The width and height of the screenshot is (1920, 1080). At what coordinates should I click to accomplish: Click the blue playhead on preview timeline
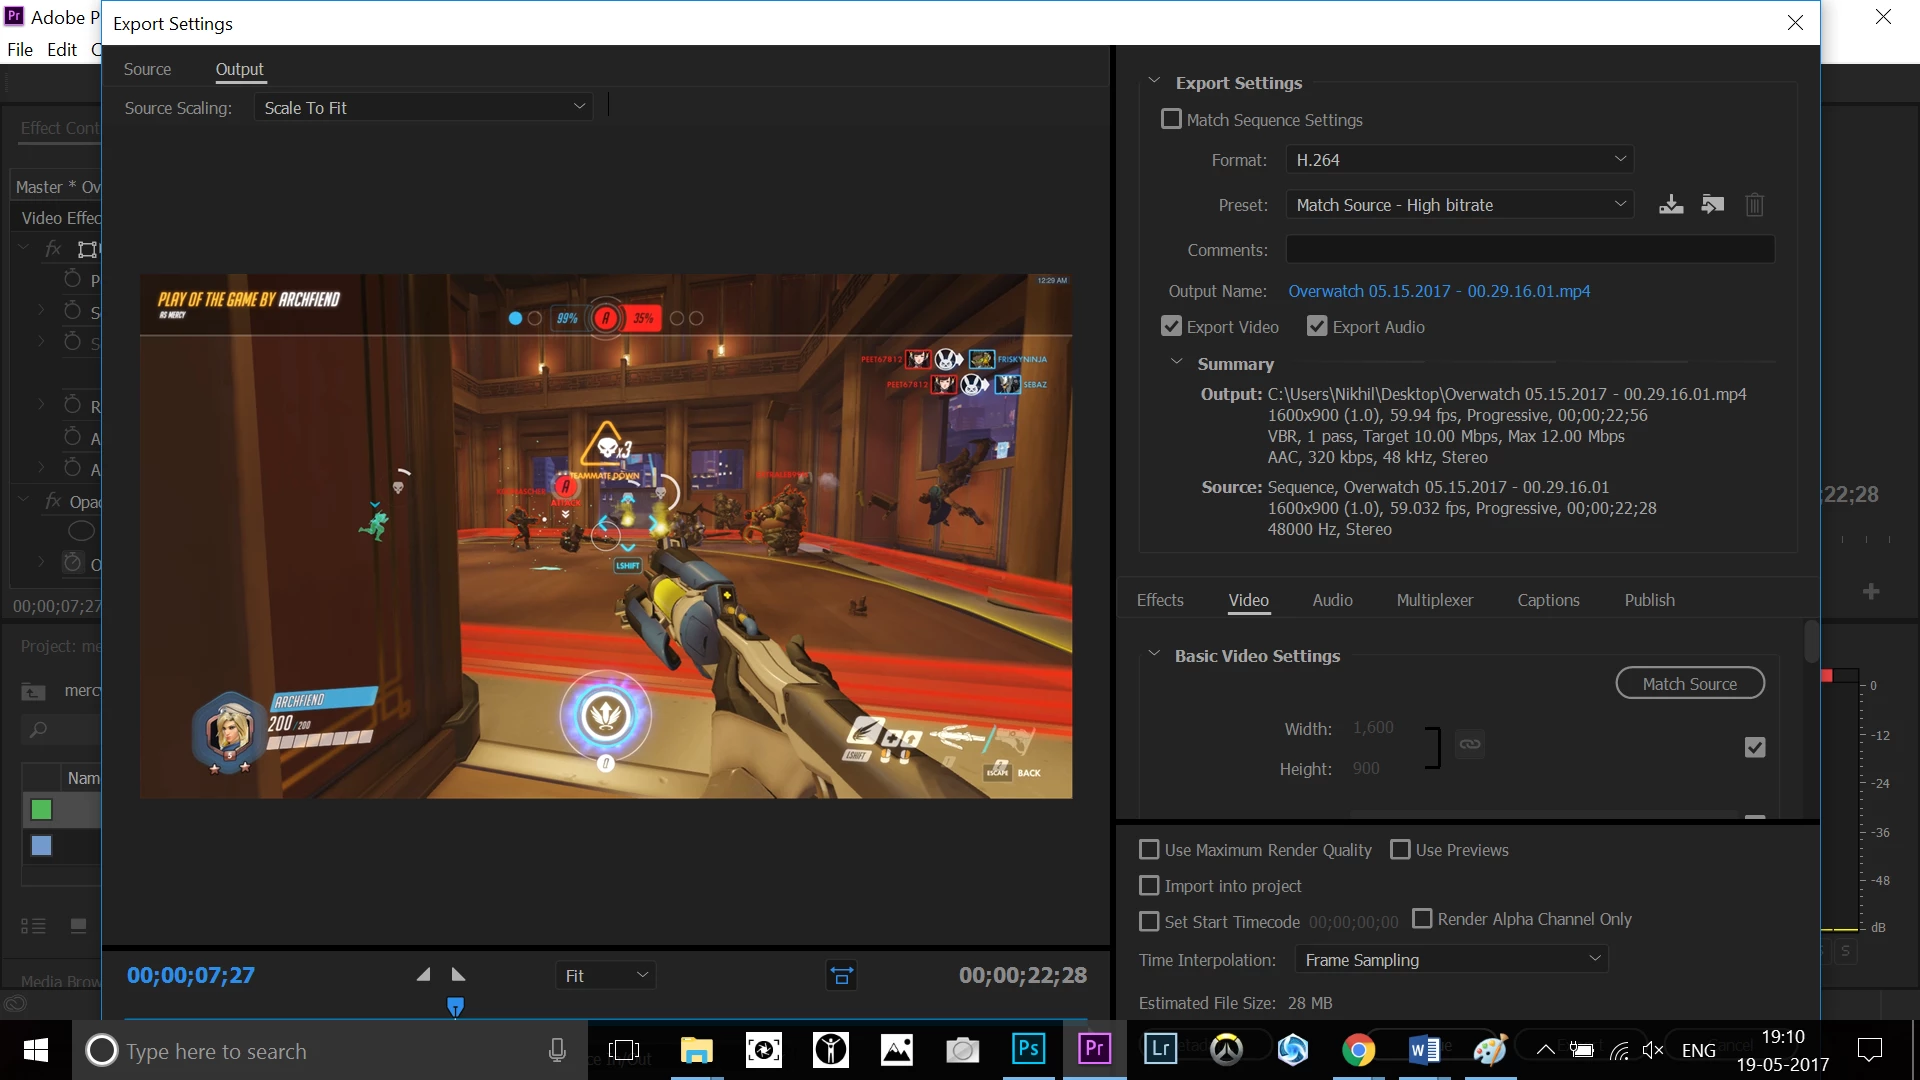[x=455, y=1006]
